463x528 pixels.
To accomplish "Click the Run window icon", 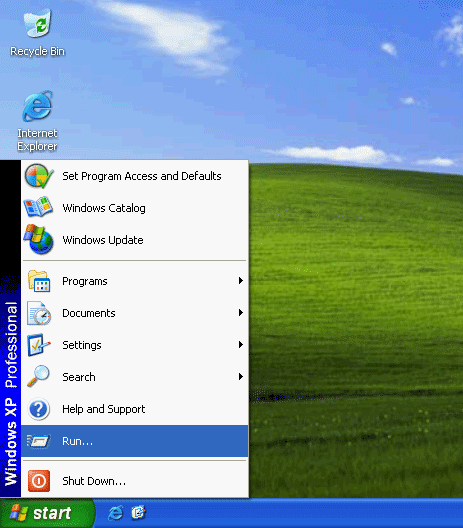I will [39, 441].
